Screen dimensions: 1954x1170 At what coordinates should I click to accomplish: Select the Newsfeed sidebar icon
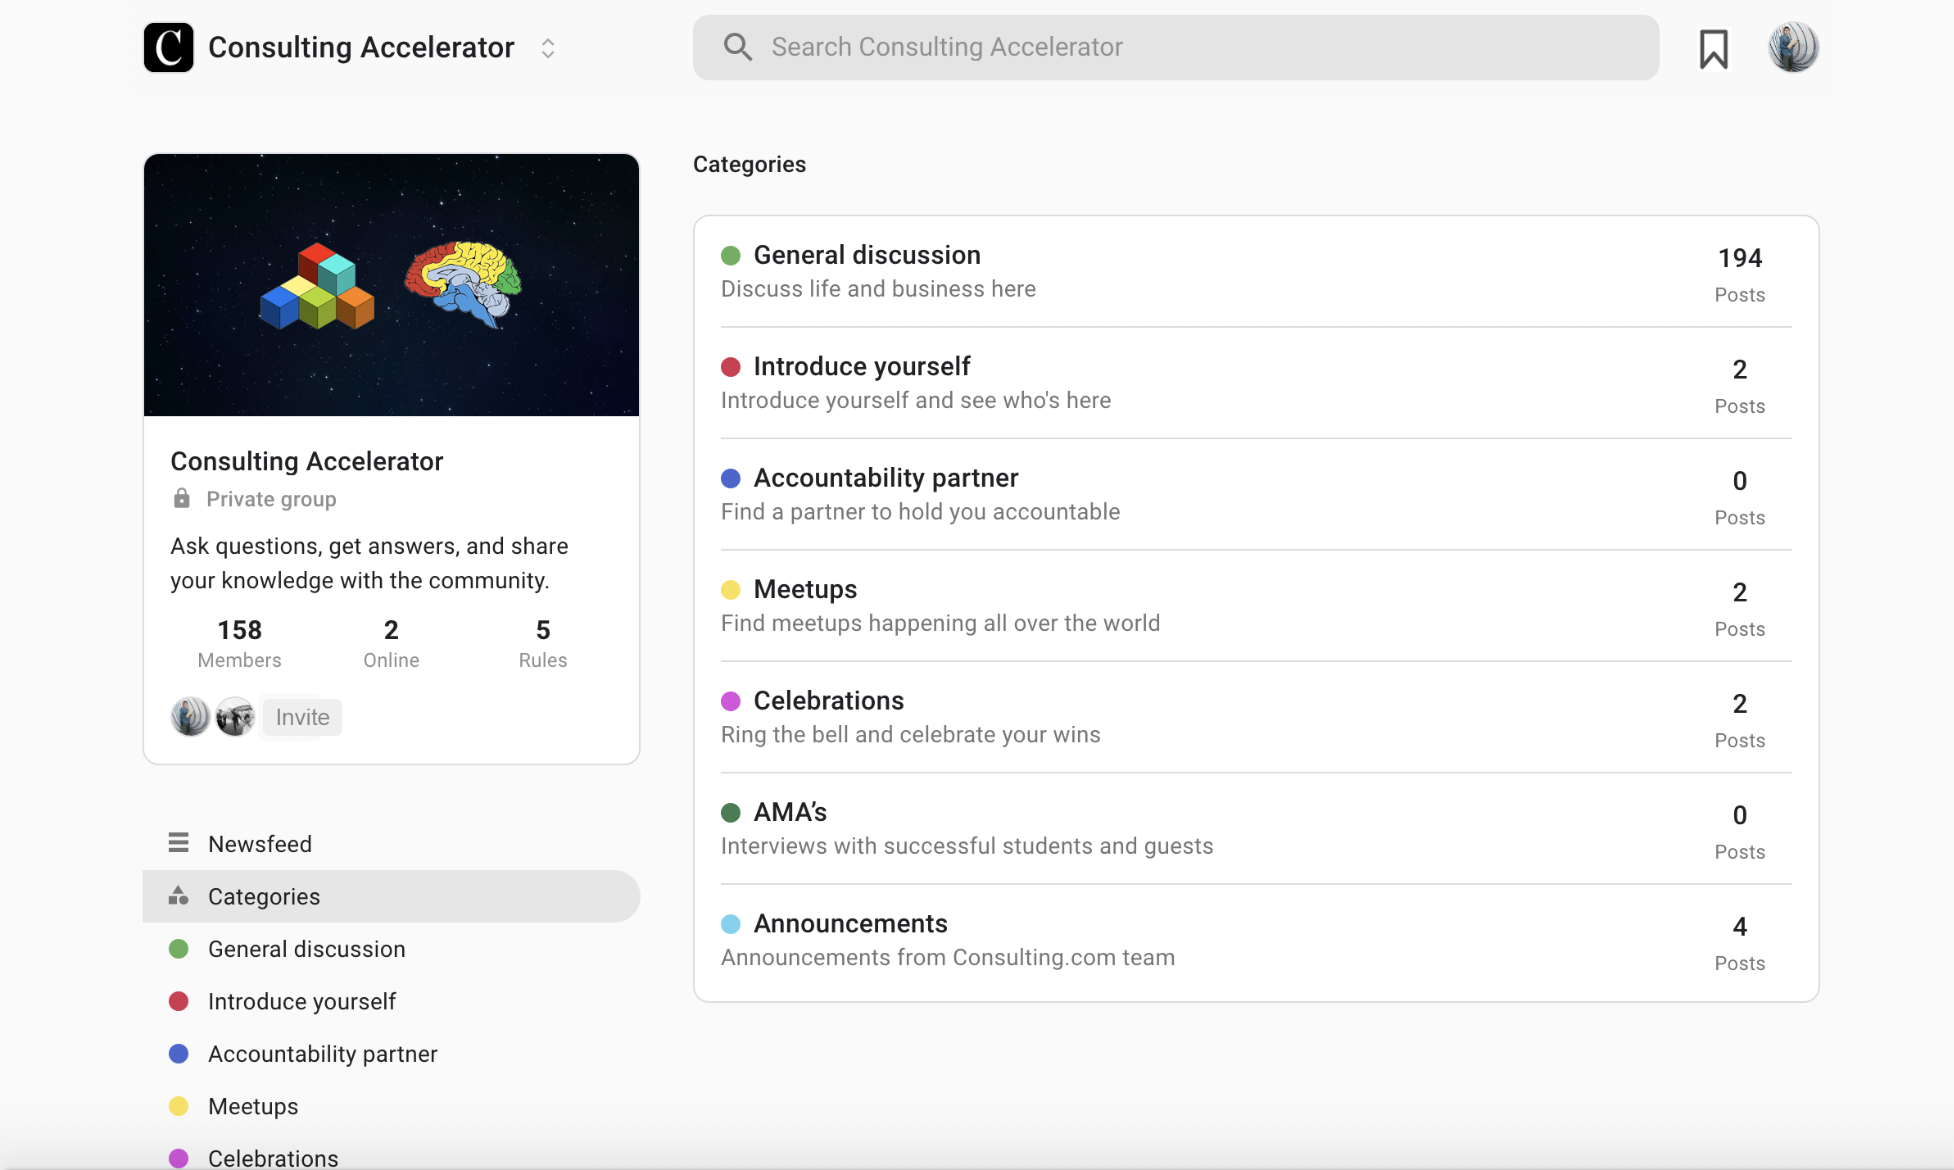pos(178,843)
